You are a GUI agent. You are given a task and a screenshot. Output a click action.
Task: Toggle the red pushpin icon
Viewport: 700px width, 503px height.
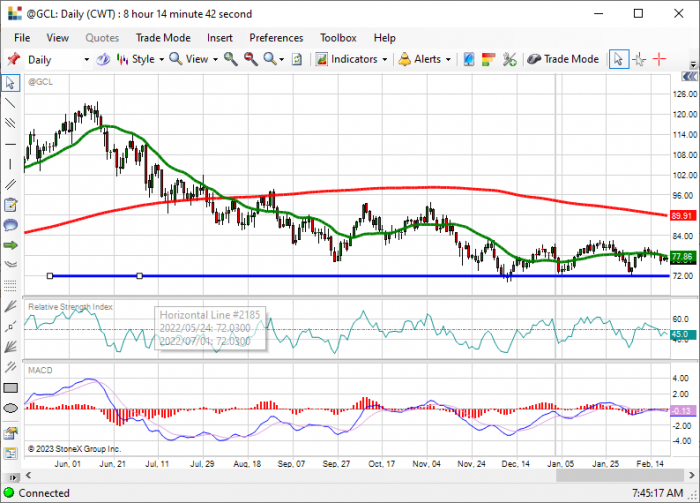pos(13,58)
